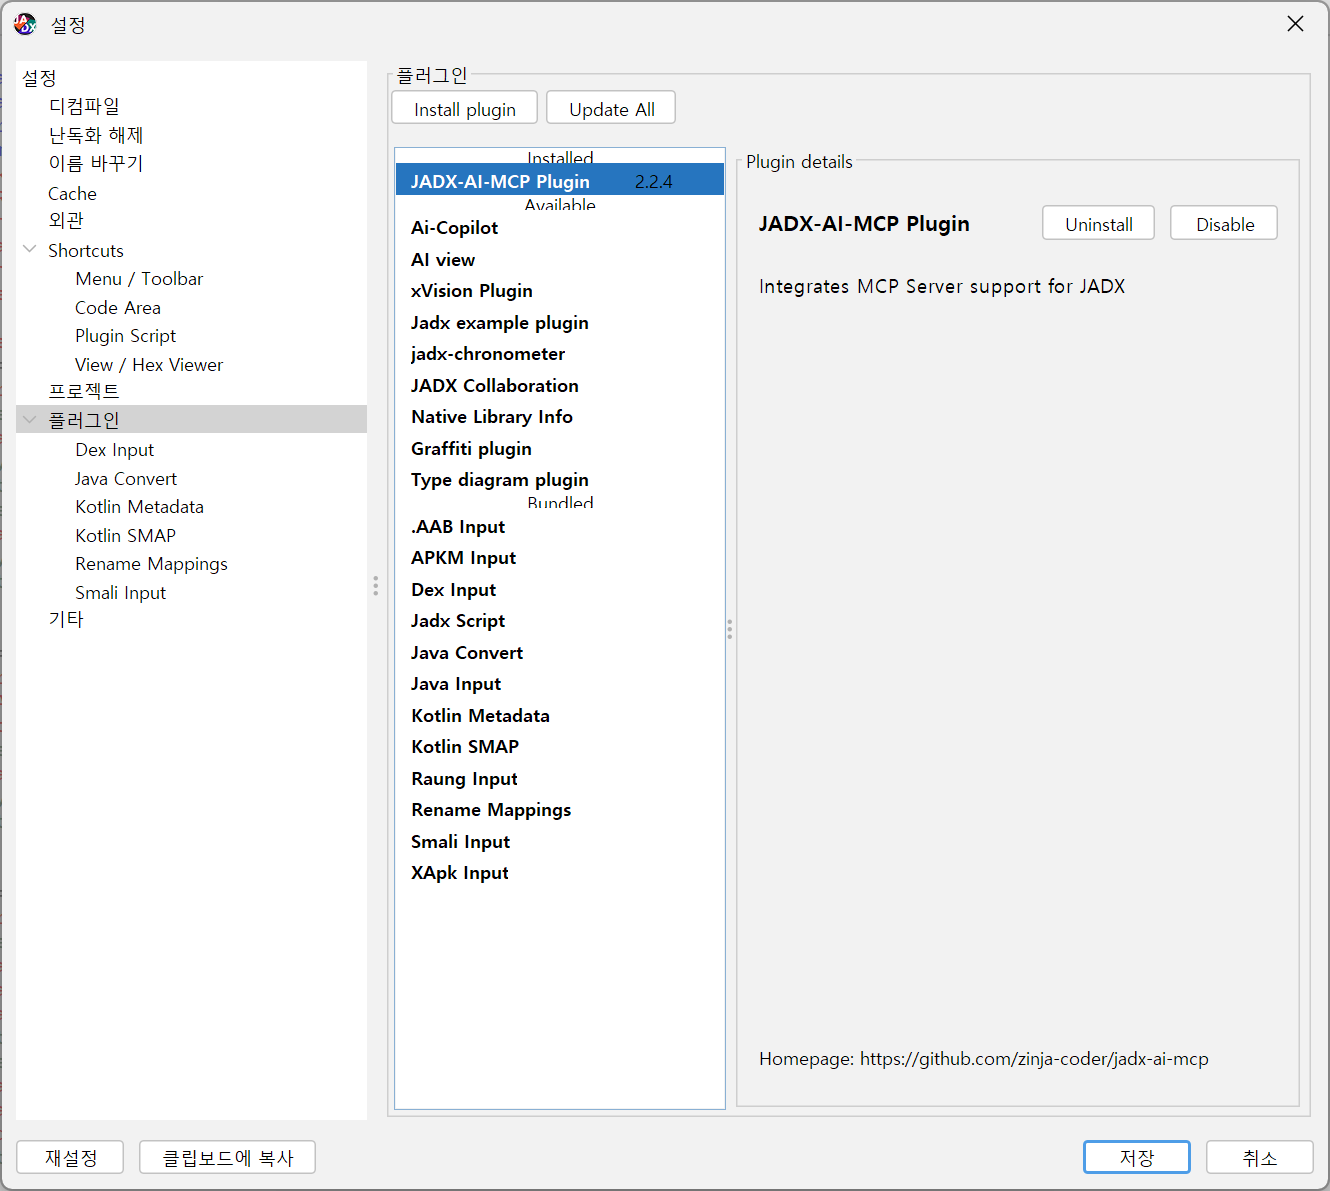Viewport: 1330px width, 1191px height.
Task: Click the 취소 cancel button
Action: (1259, 1157)
